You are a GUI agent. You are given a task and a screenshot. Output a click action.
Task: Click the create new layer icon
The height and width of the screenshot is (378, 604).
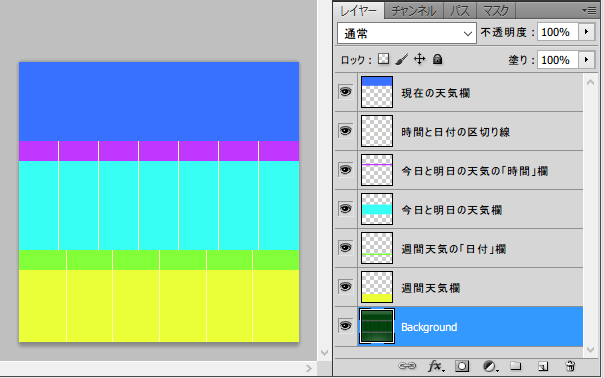tap(543, 366)
